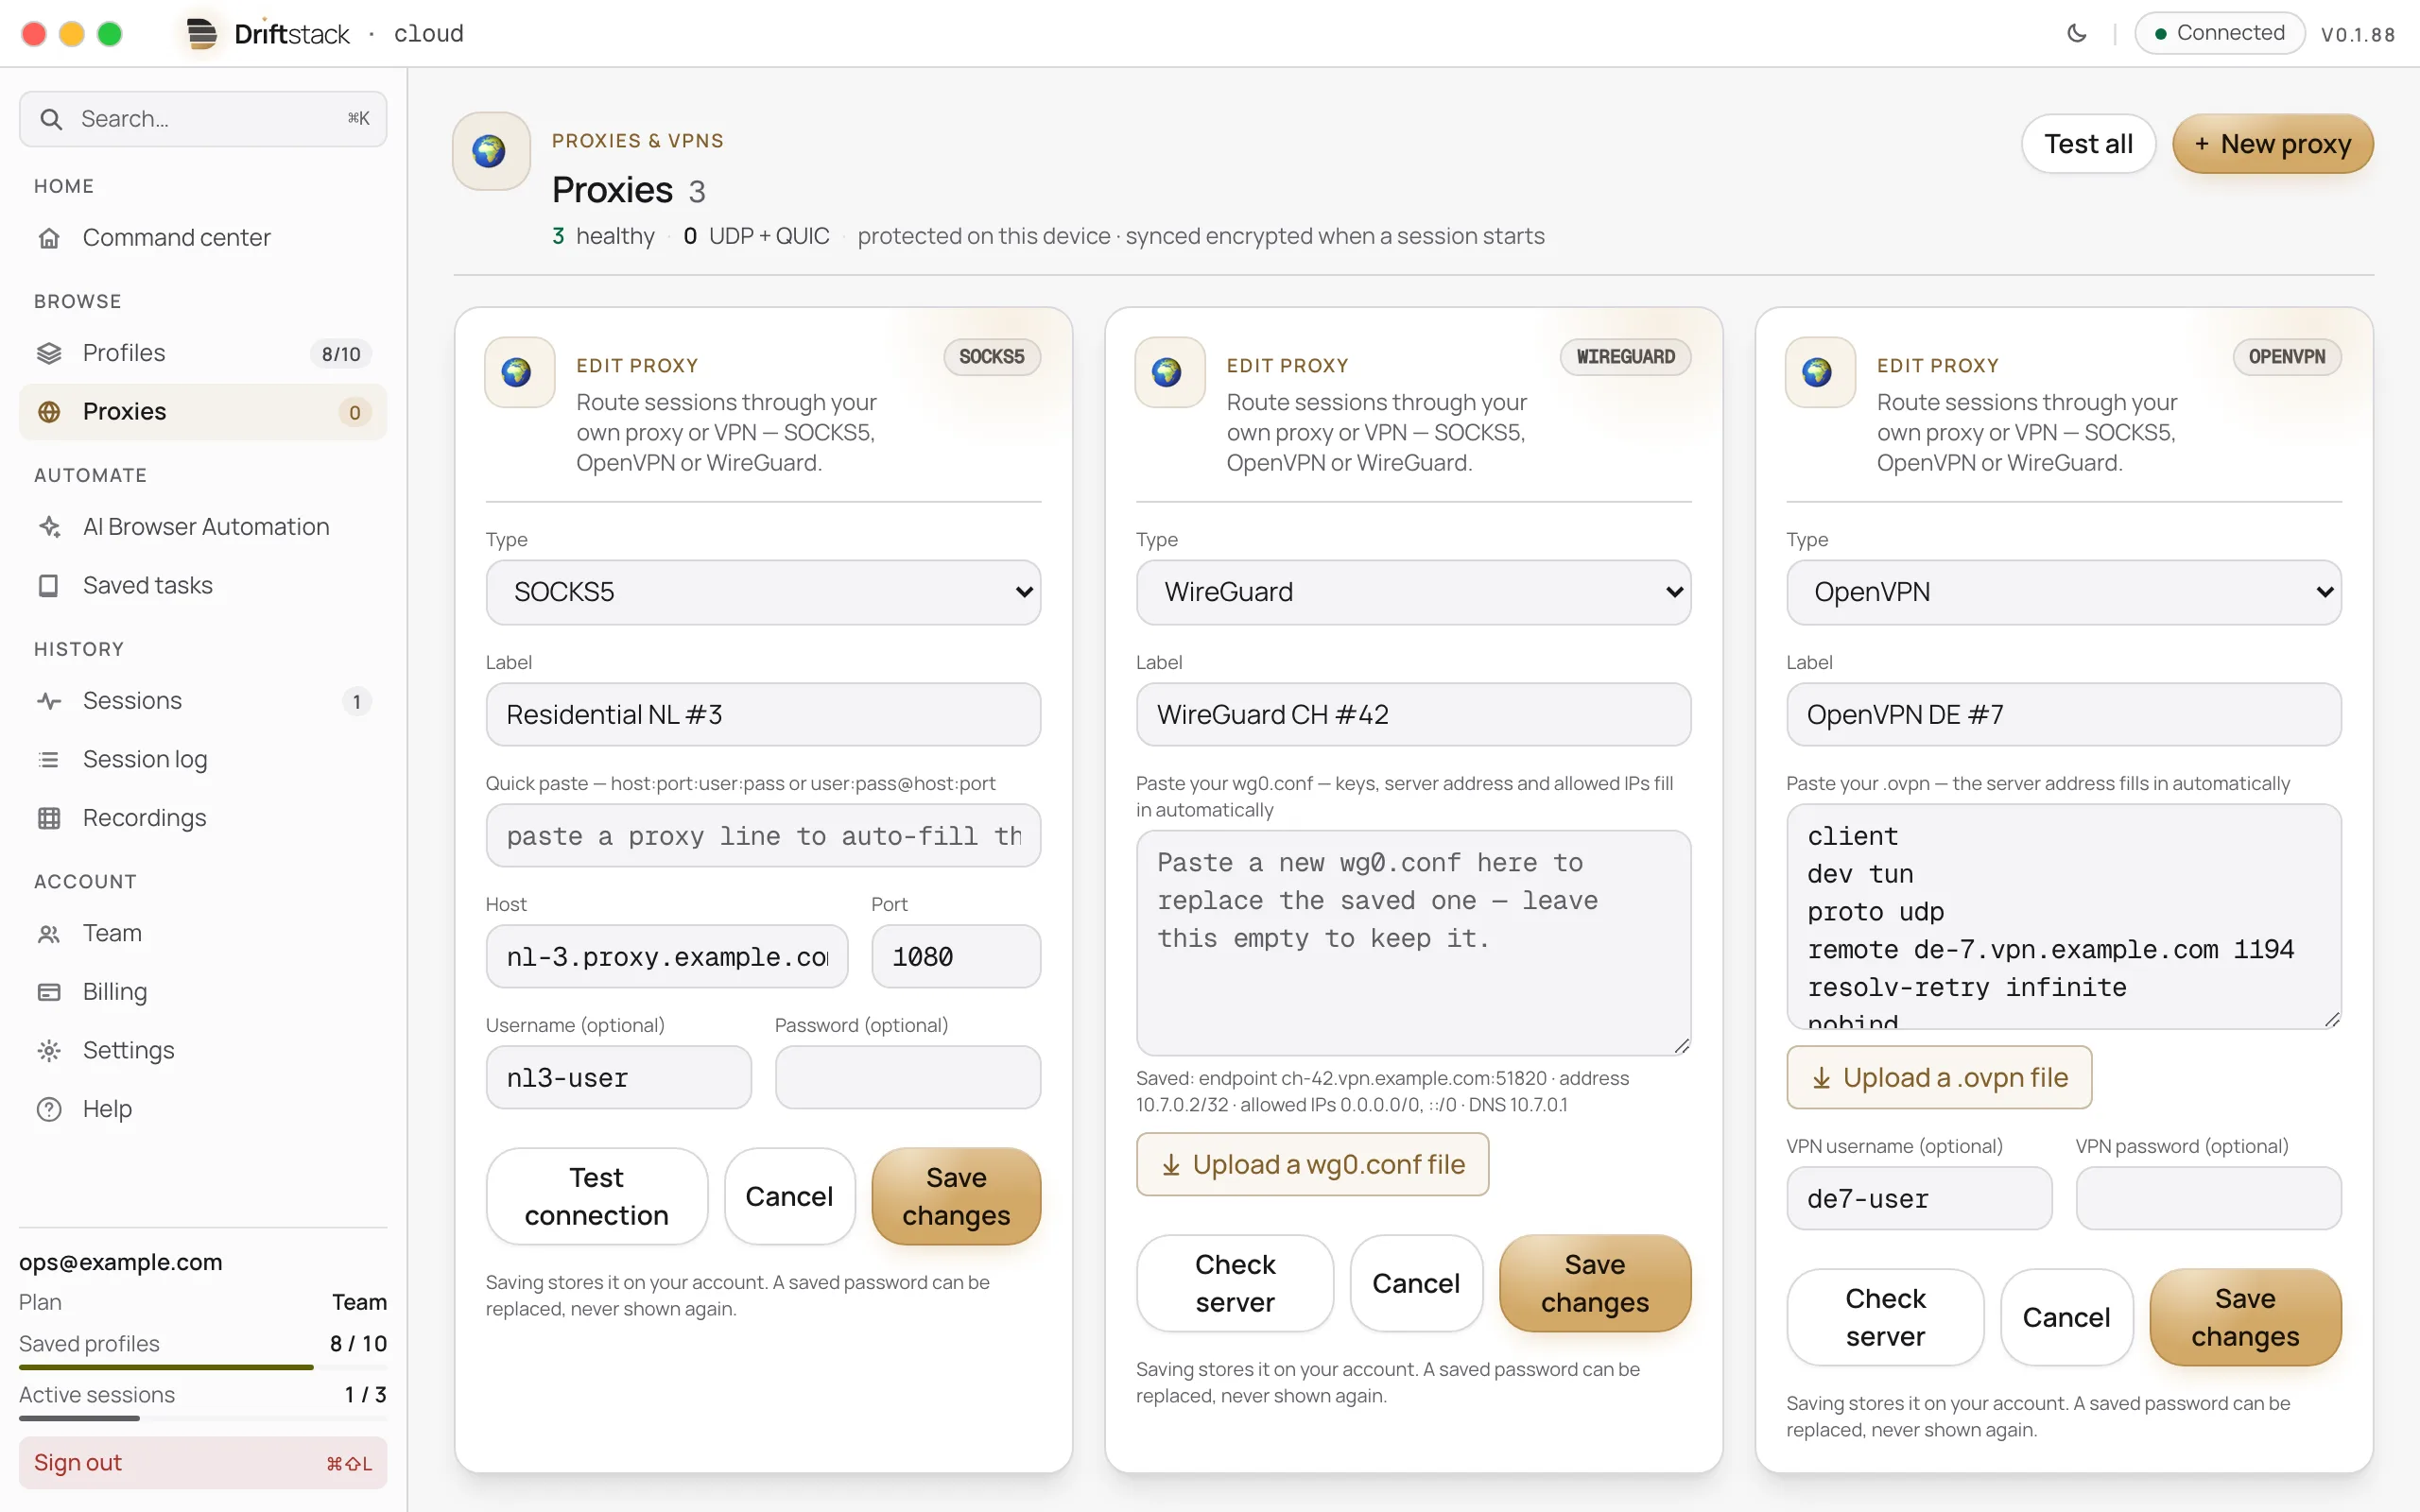The image size is (2420, 1512).
Task: Click the search magnifier icon
Action: [51, 119]
